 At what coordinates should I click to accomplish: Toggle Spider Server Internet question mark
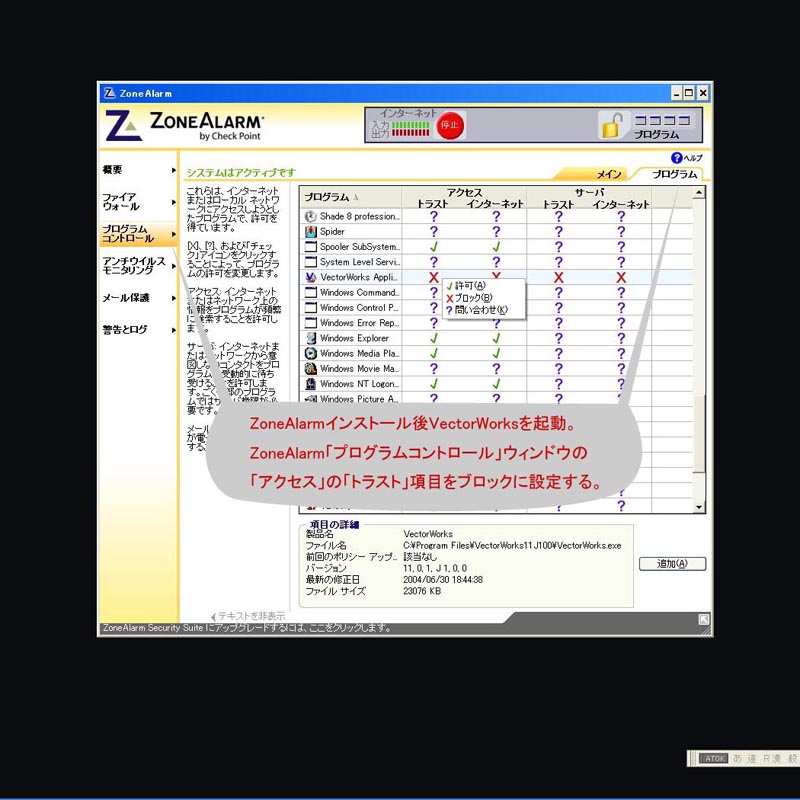[x=621, y=232]
